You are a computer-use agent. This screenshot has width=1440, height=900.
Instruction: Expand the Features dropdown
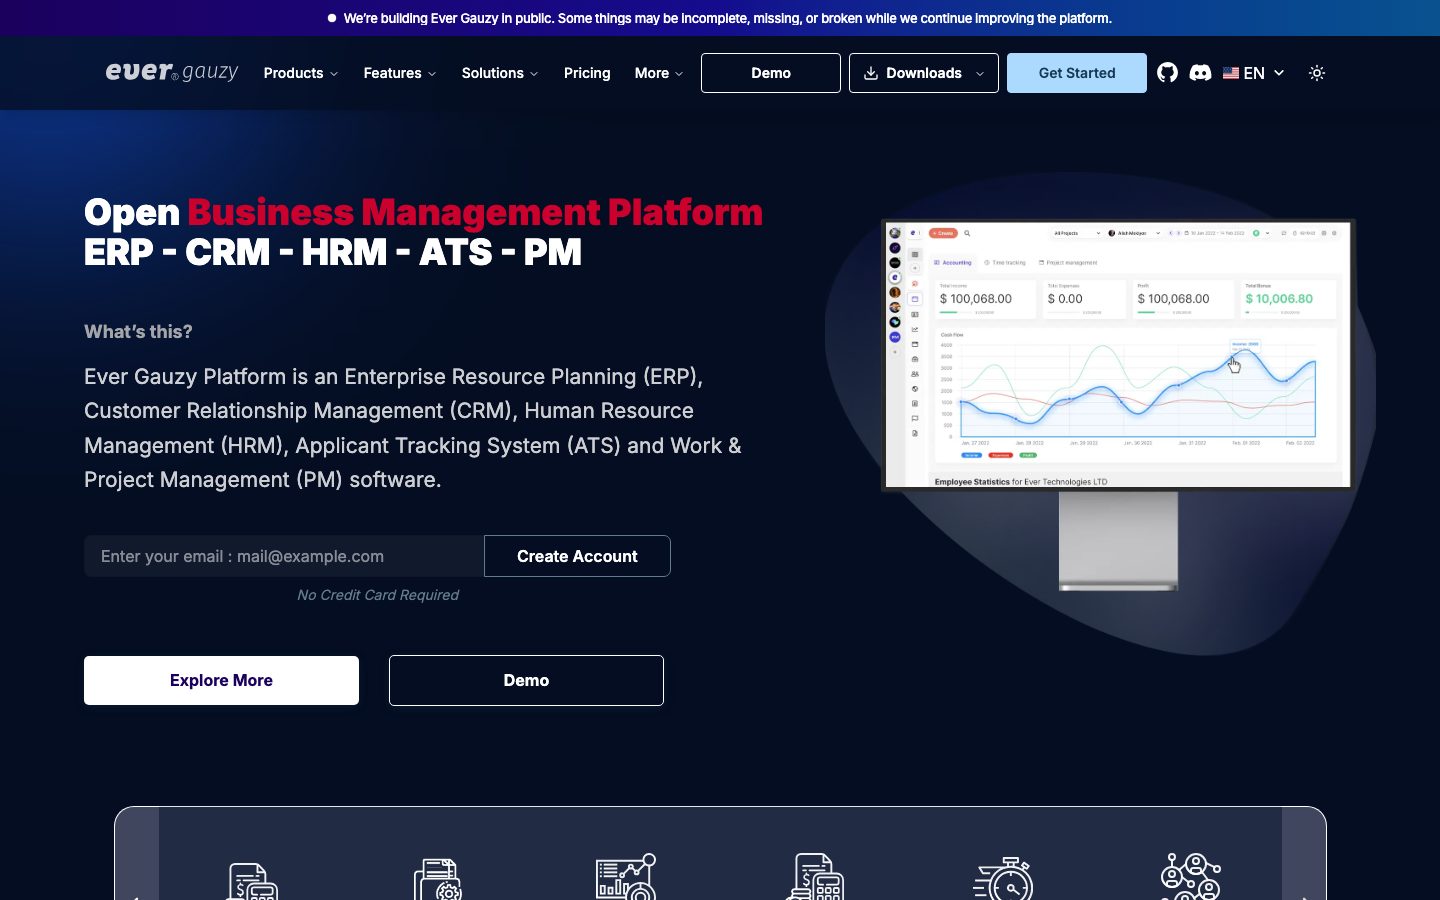click(x=400, y=73)
